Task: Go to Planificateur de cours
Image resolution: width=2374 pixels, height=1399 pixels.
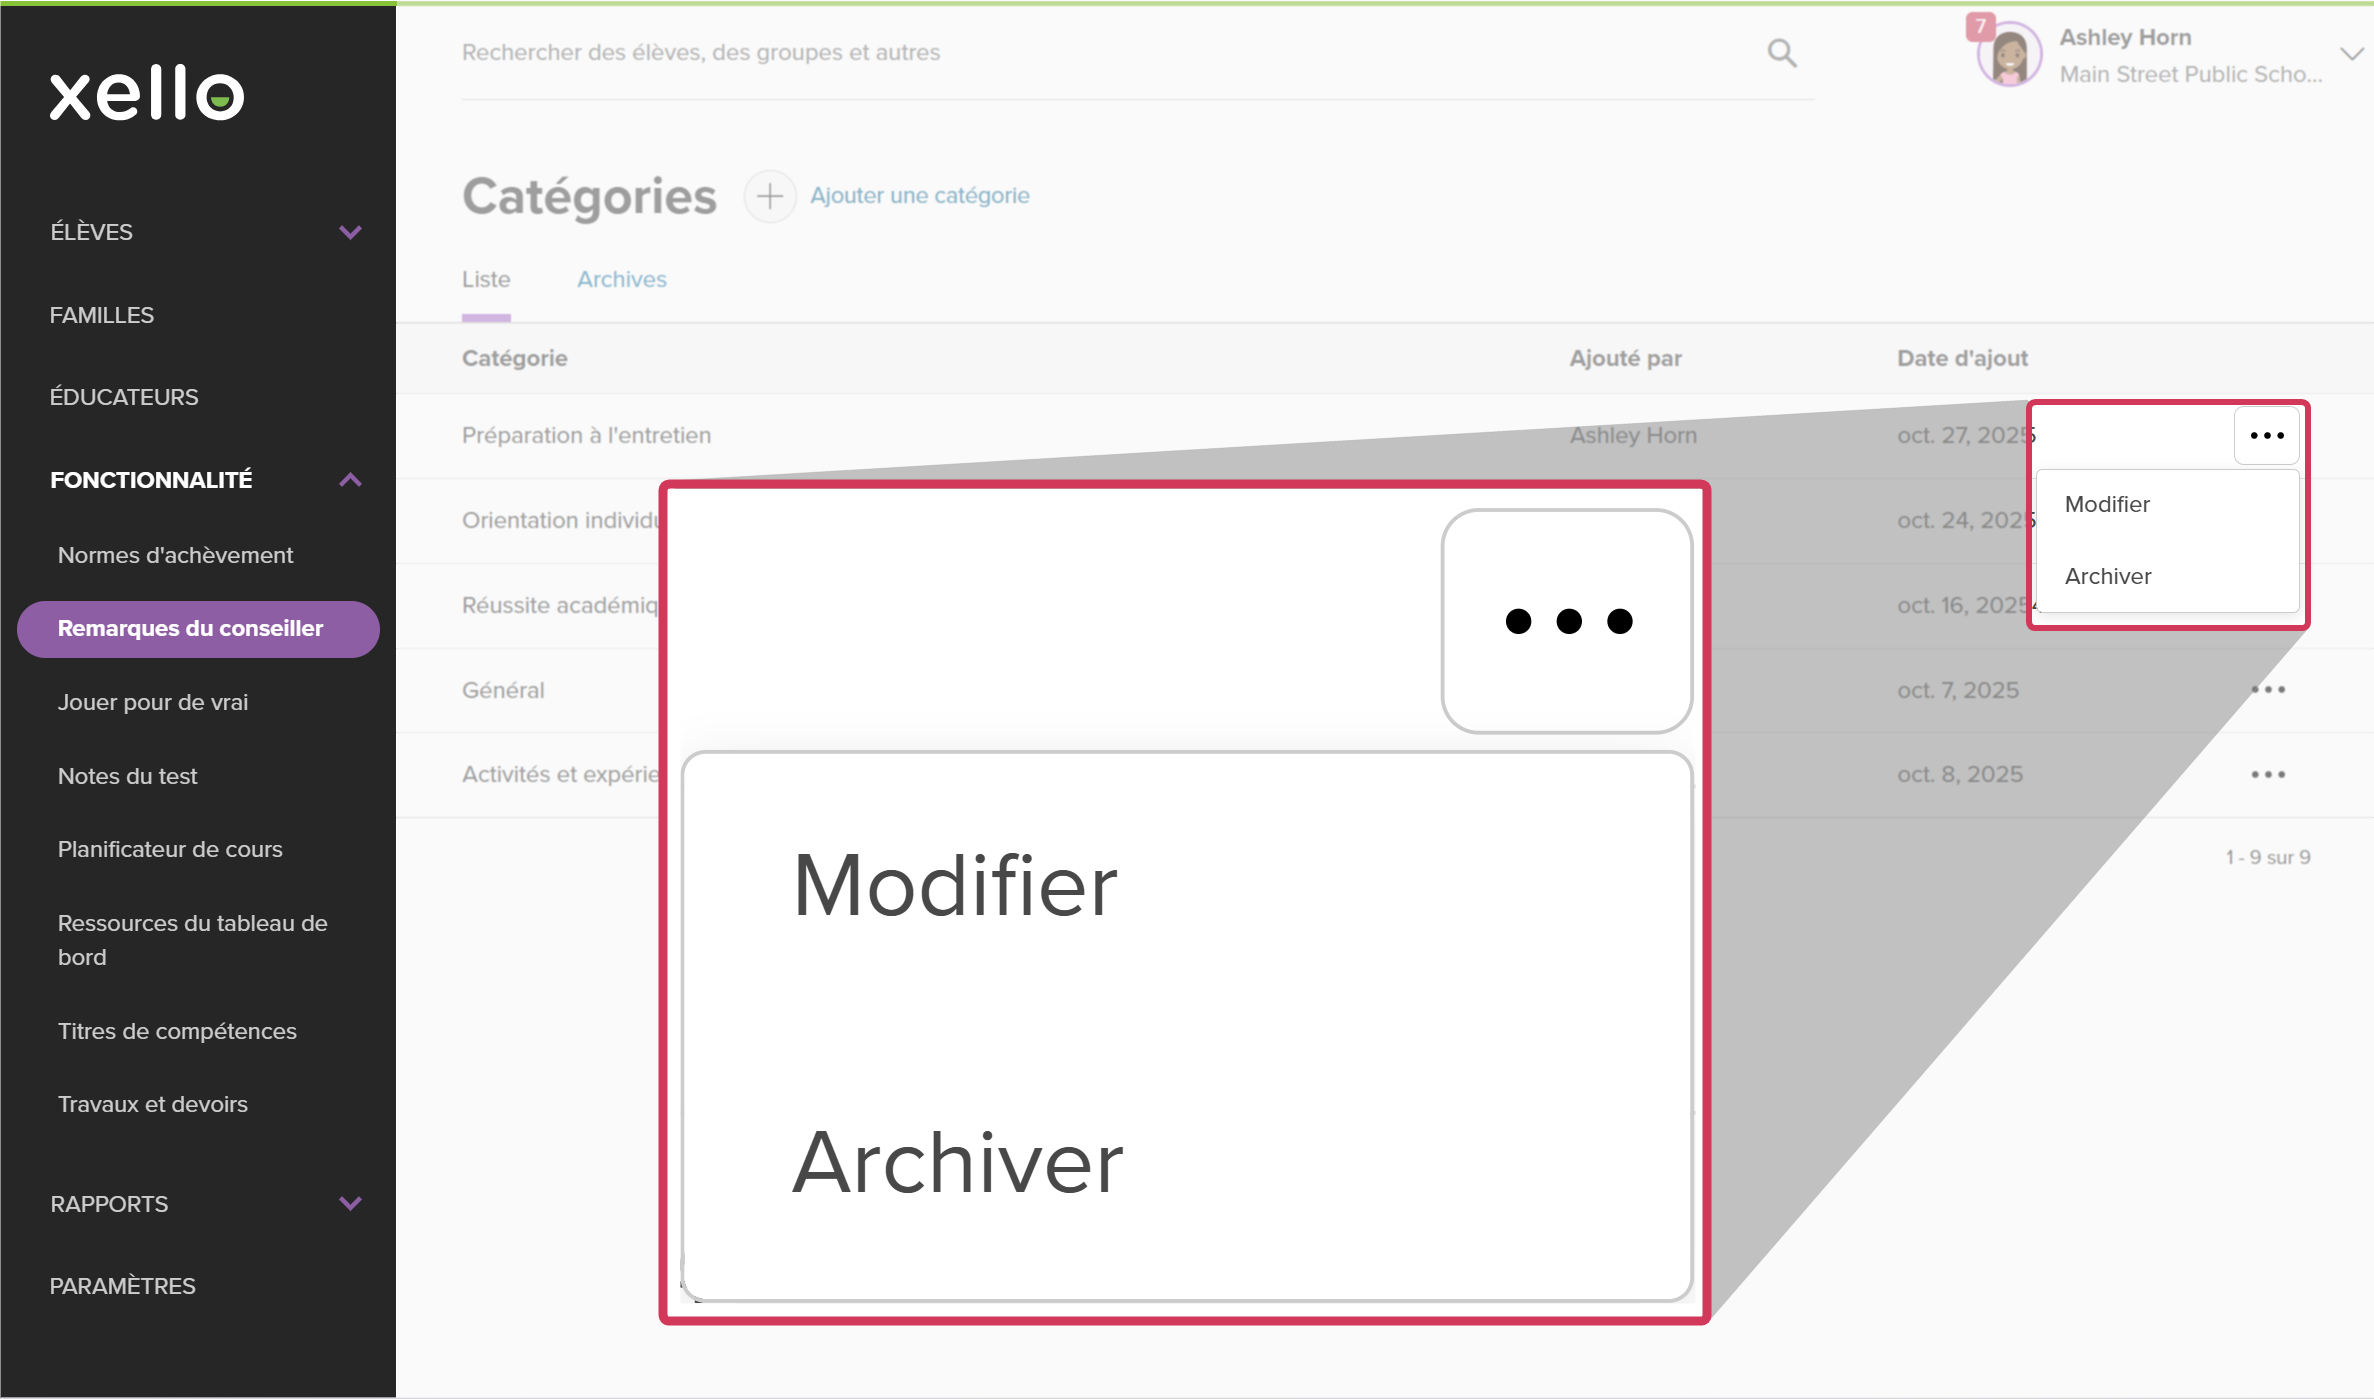Action: [x=170, y=850]
